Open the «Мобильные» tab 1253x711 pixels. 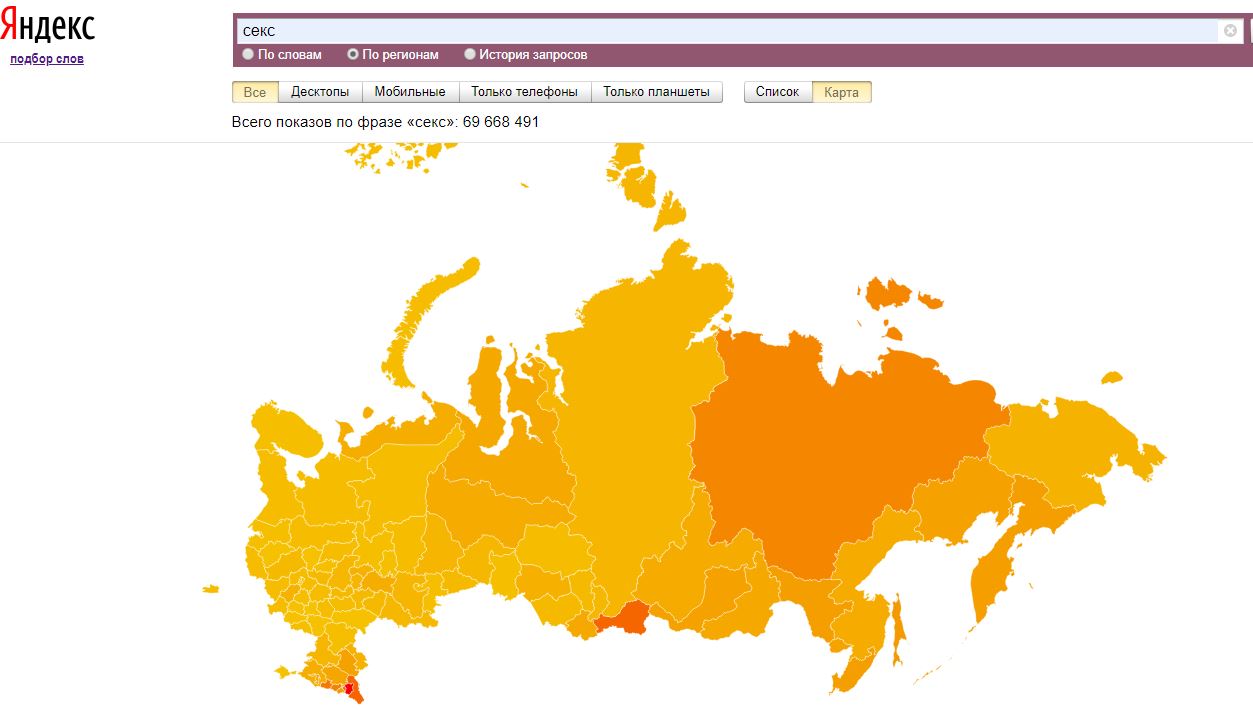[x=410, y=92]
